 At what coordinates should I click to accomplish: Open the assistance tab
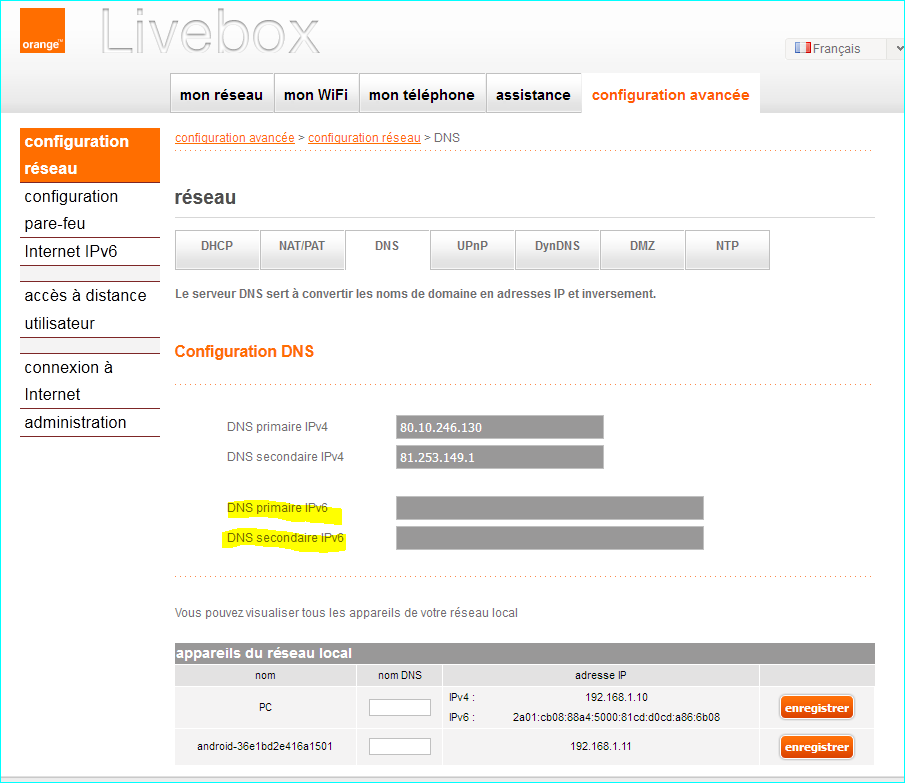click(x=533, y=93)
